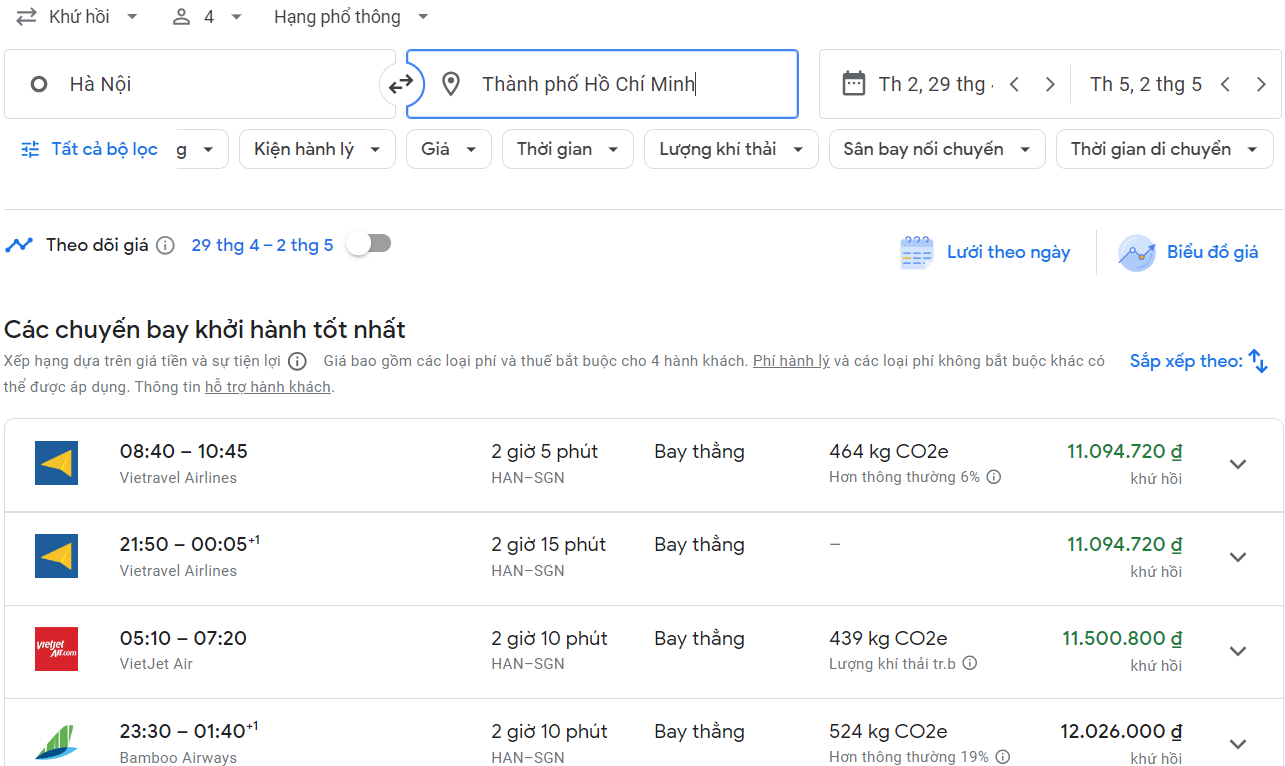Swap origin and destination cities
The image size is (1285, 766).
click(401, 85)
